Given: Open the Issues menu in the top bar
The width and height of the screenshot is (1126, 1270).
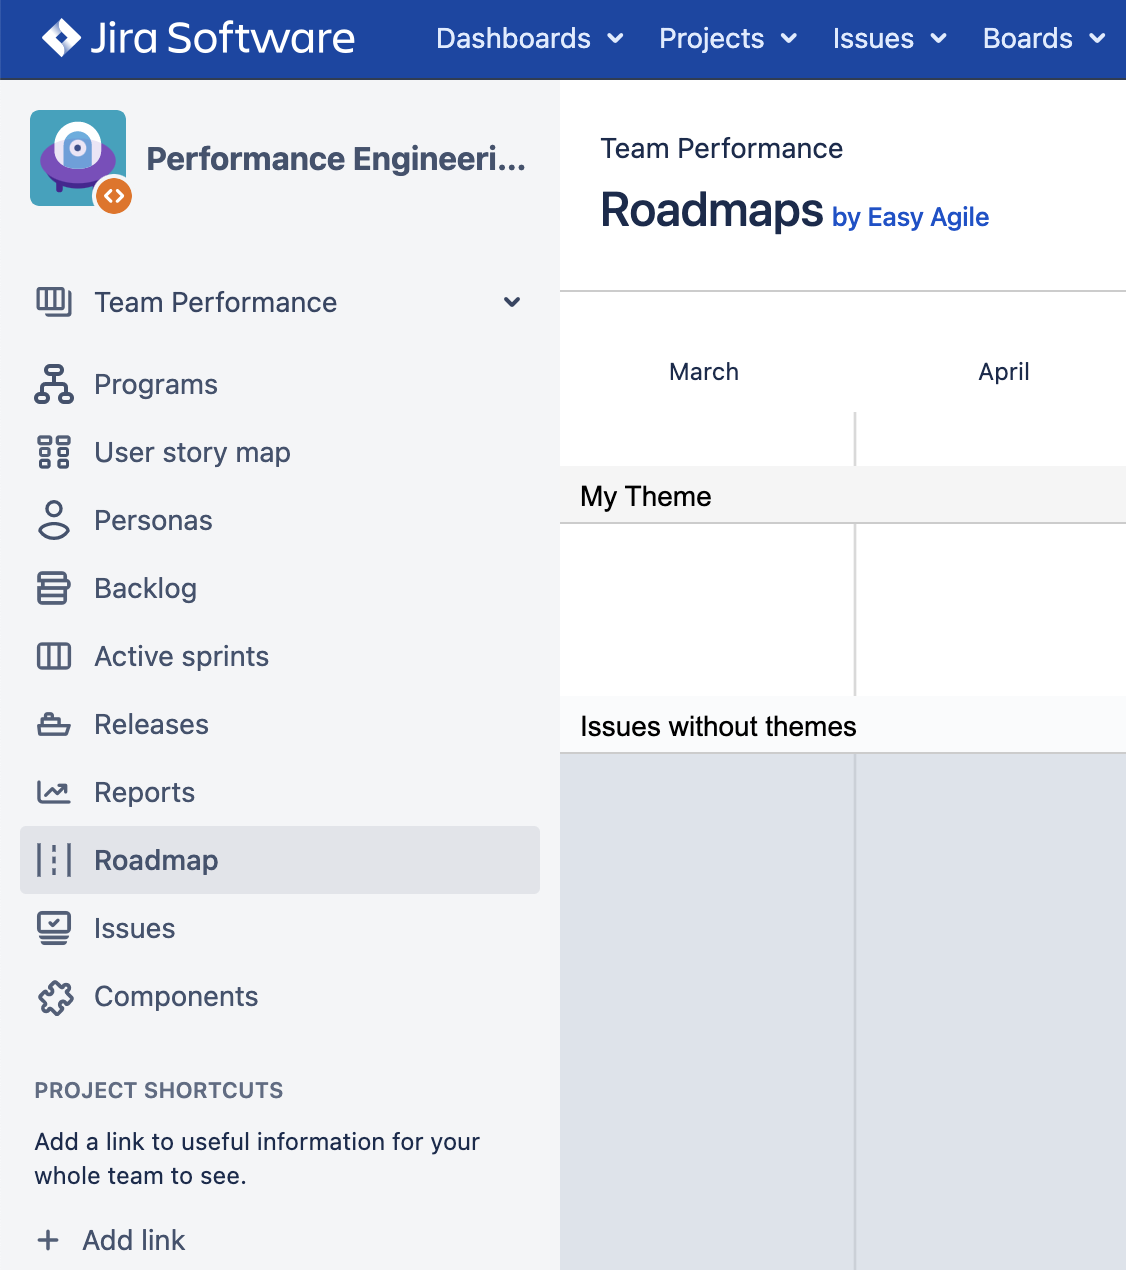Looking at the screenshot, I should coord(888,39).
